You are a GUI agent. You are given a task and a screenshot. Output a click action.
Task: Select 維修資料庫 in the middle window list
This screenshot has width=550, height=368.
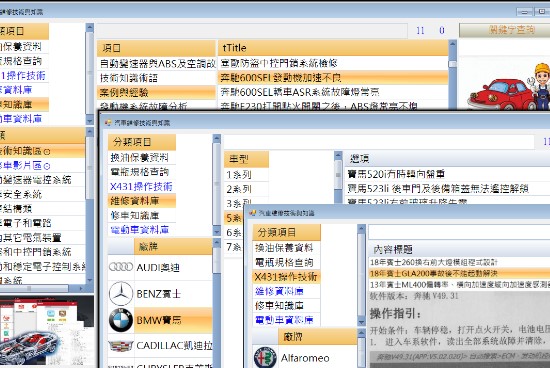click(142, 201)
